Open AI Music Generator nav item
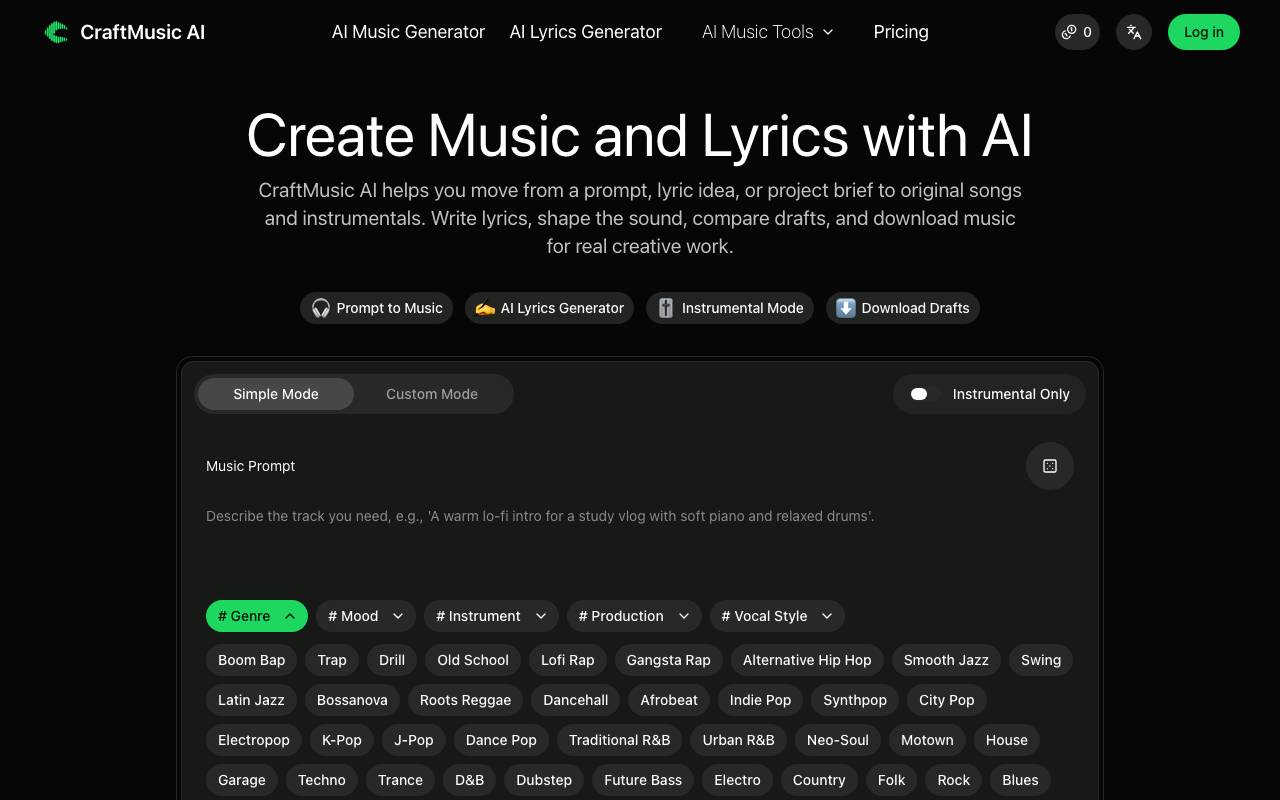 (408, 32)
